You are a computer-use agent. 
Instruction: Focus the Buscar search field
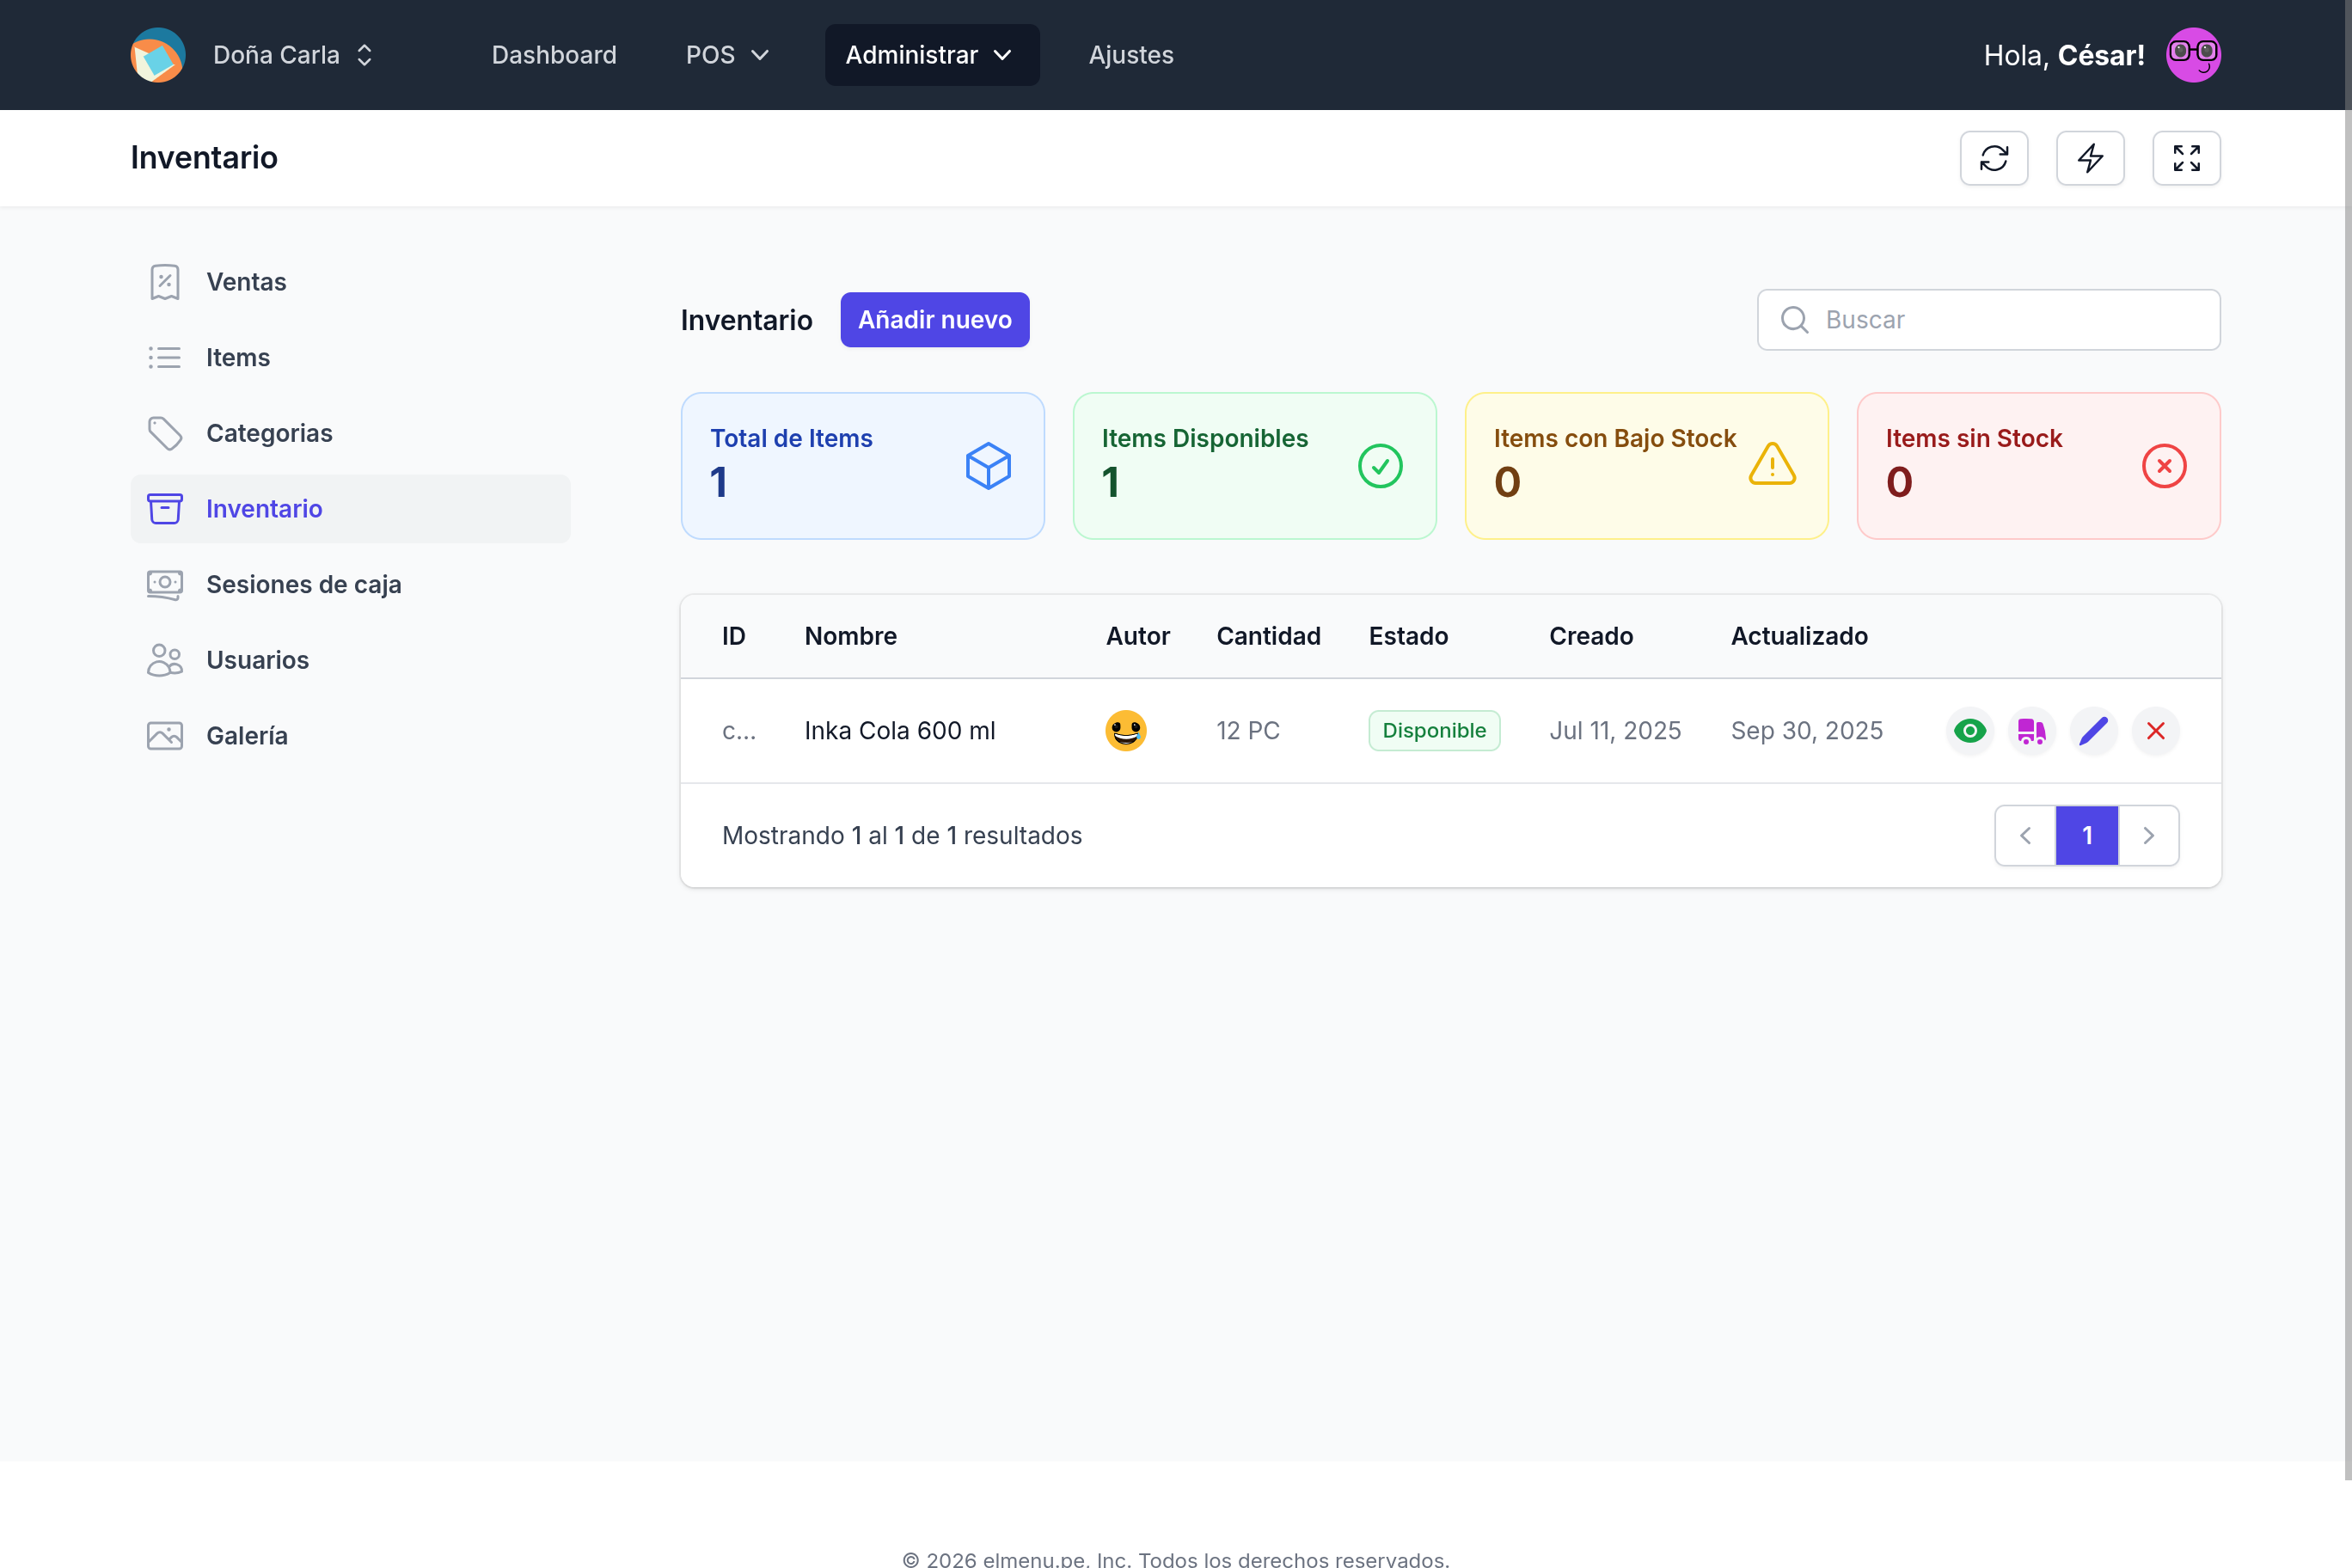click(x=1988, y=320)
